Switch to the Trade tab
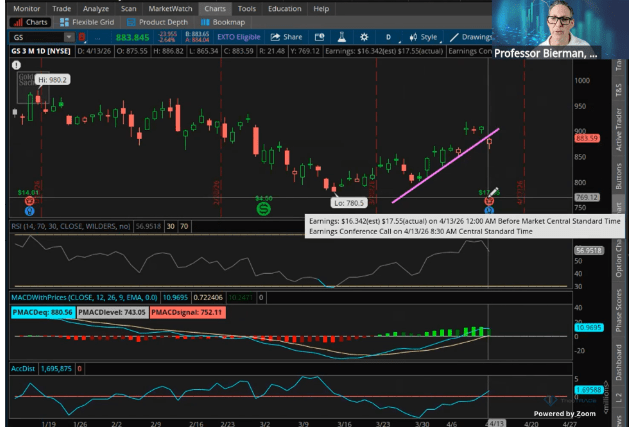Image resolution: width=635 pixels, height=427 pixels. [62, 9]
